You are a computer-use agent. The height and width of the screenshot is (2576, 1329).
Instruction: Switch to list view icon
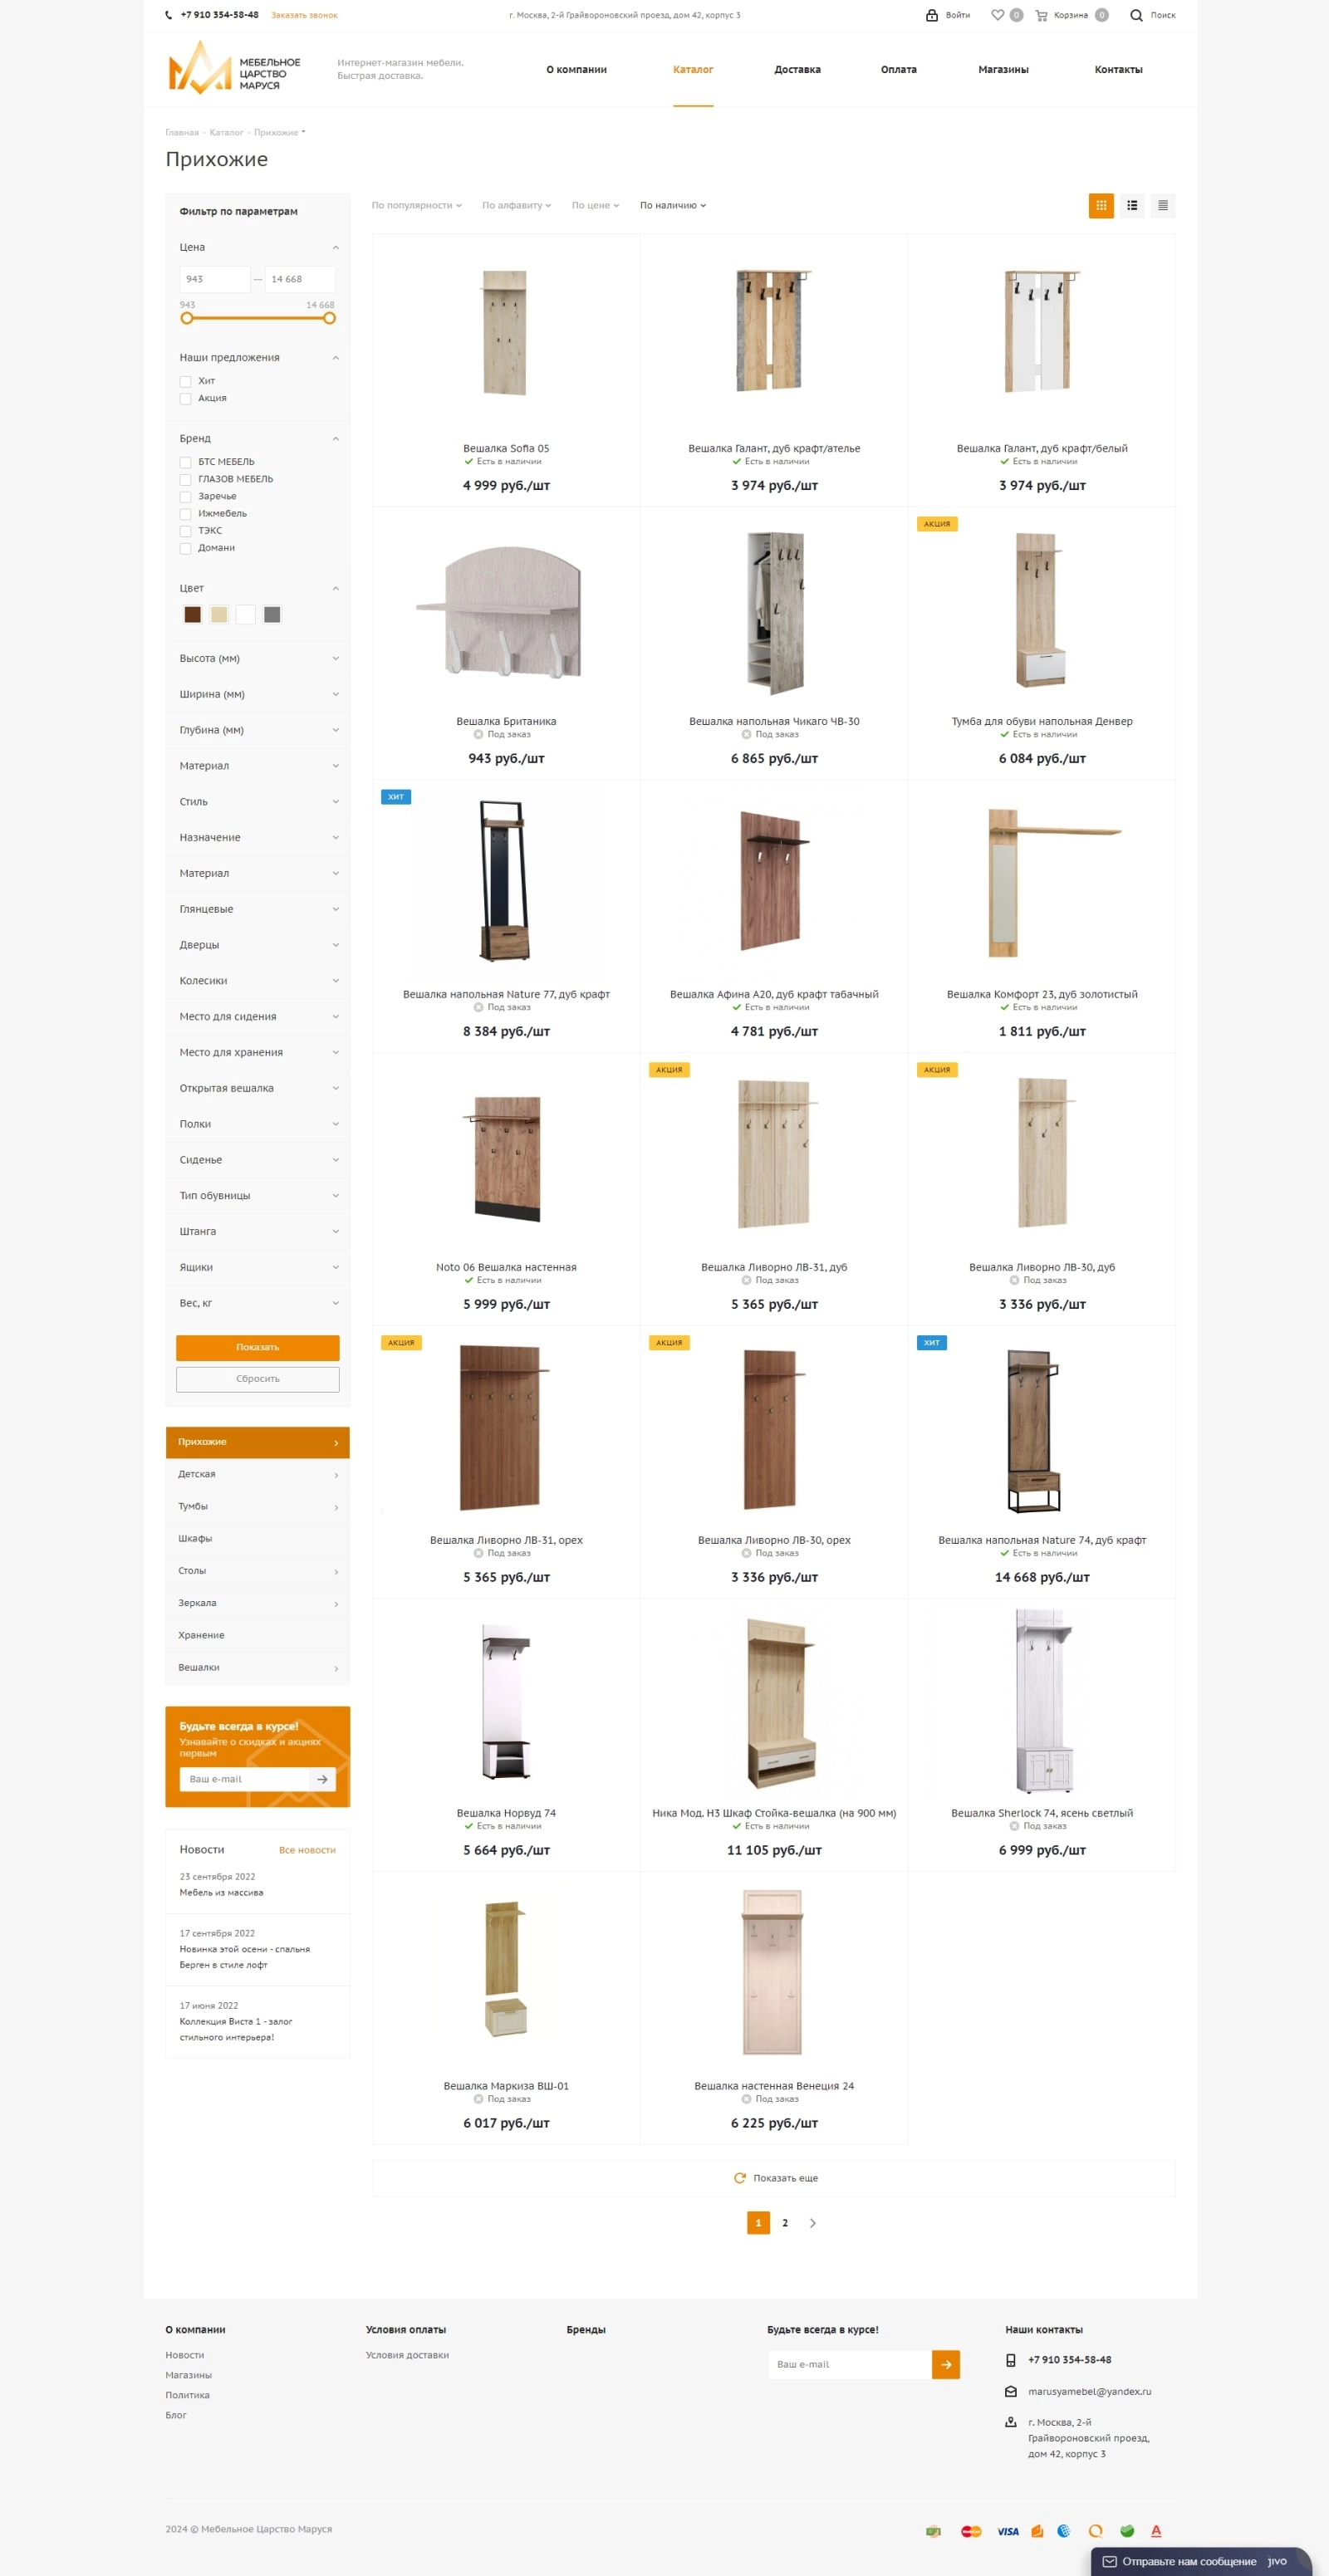click(x=1132, y=205)
